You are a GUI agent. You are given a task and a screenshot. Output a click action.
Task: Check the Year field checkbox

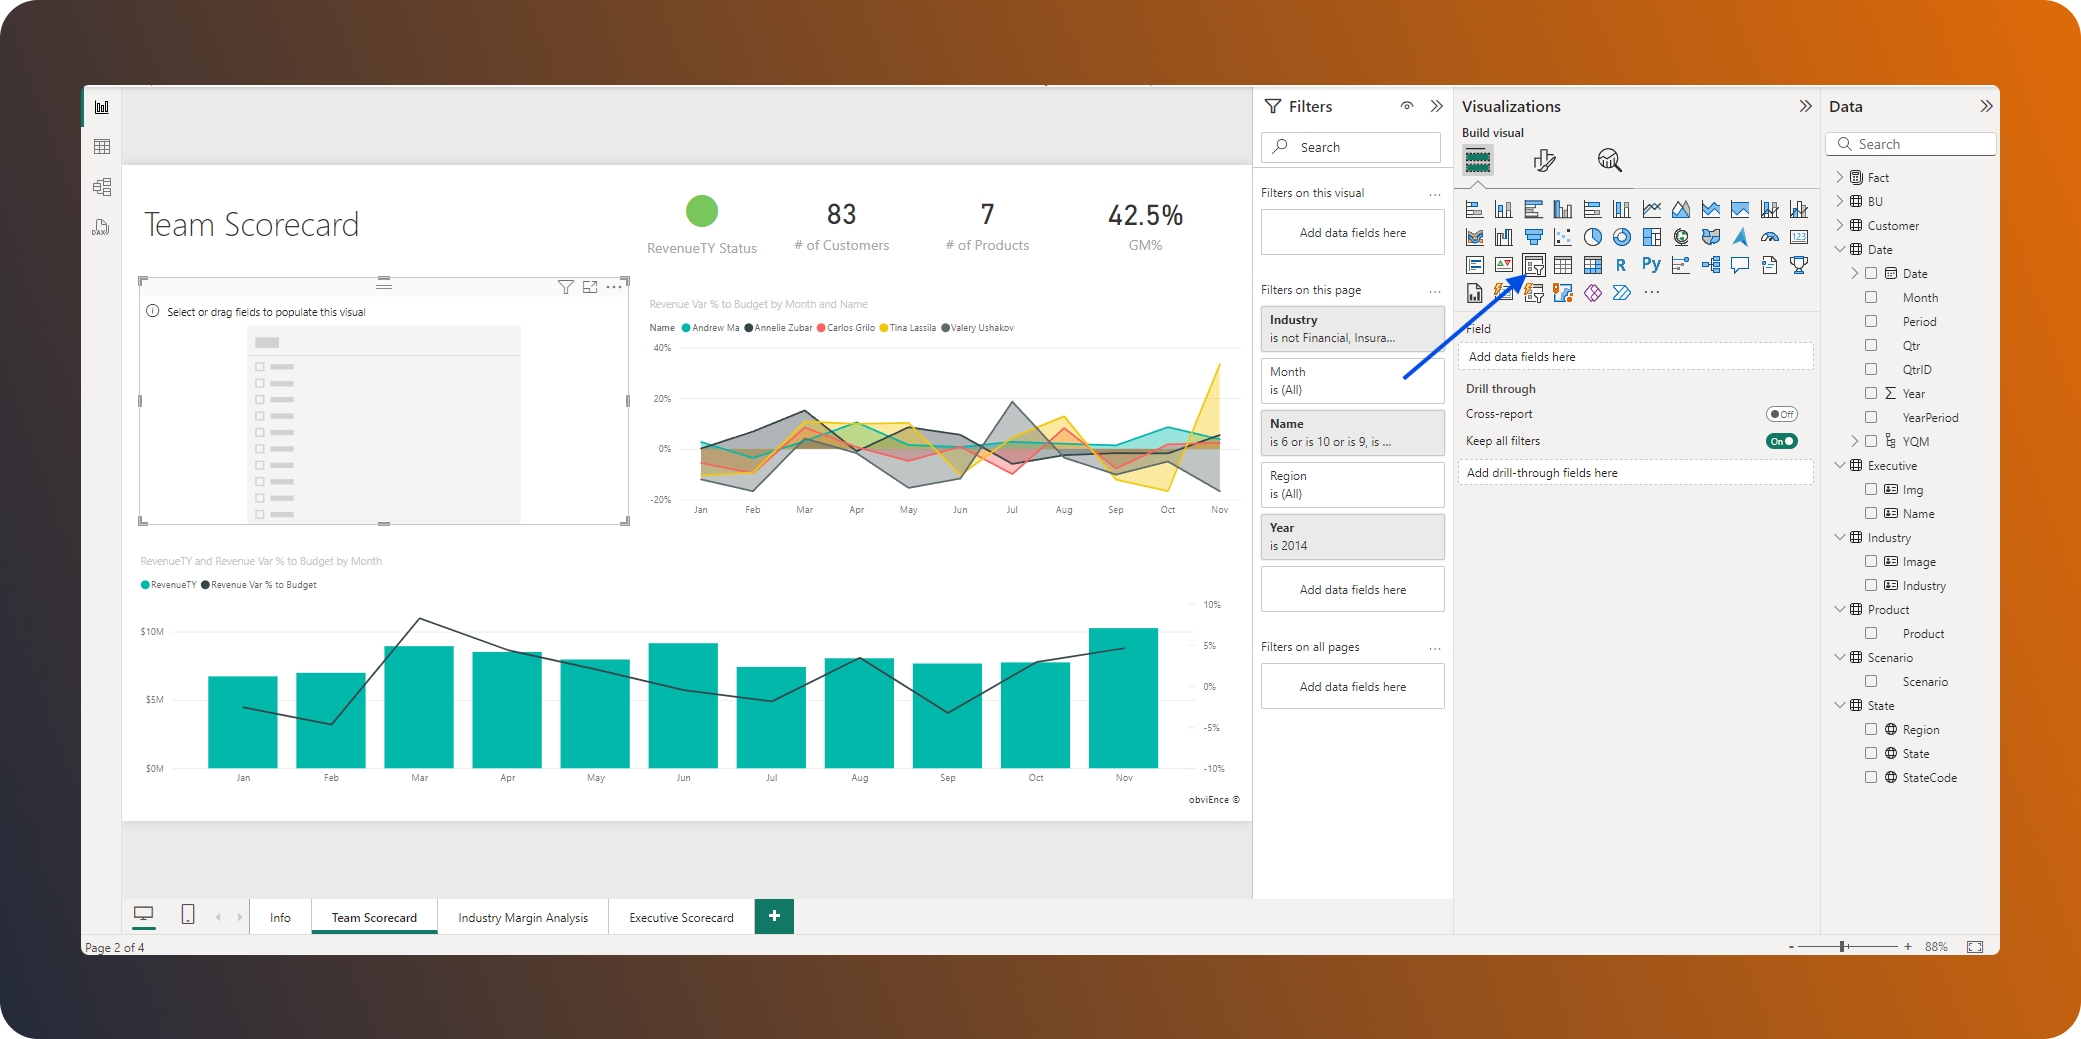[x=1872, y=393]
